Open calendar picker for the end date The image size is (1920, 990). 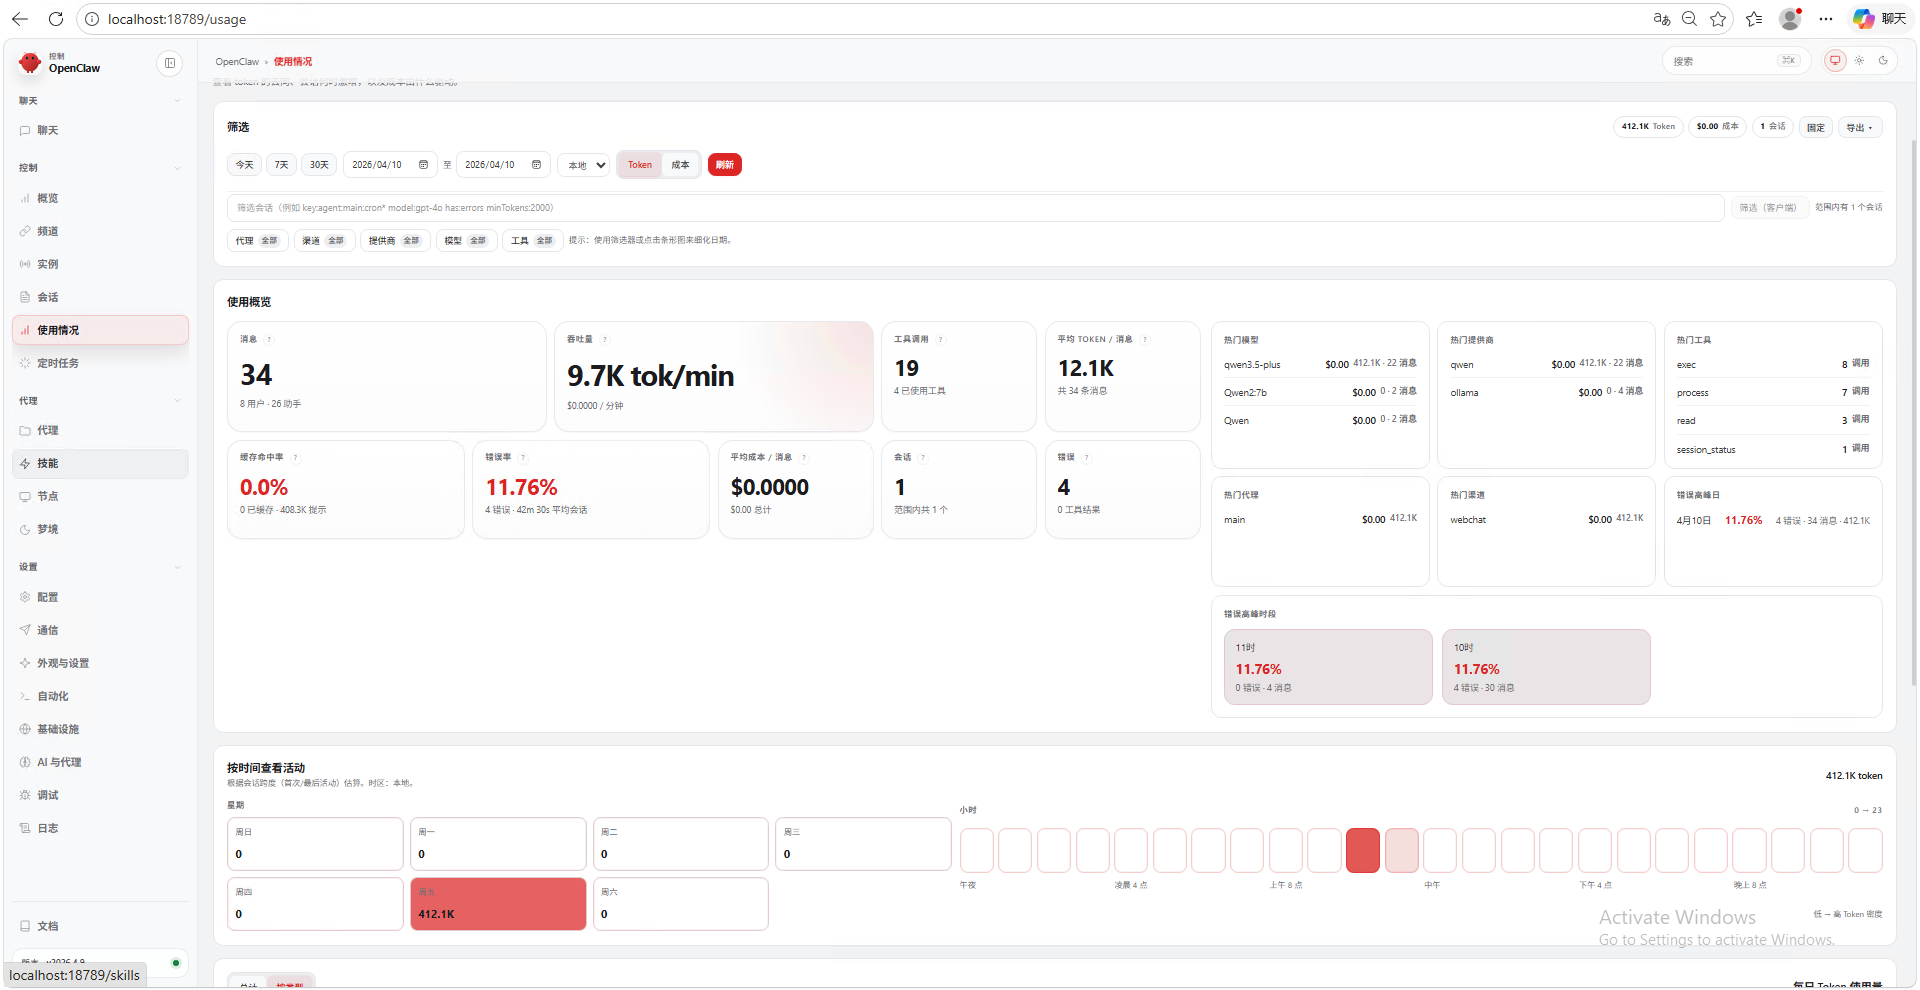tap(536, 165)
